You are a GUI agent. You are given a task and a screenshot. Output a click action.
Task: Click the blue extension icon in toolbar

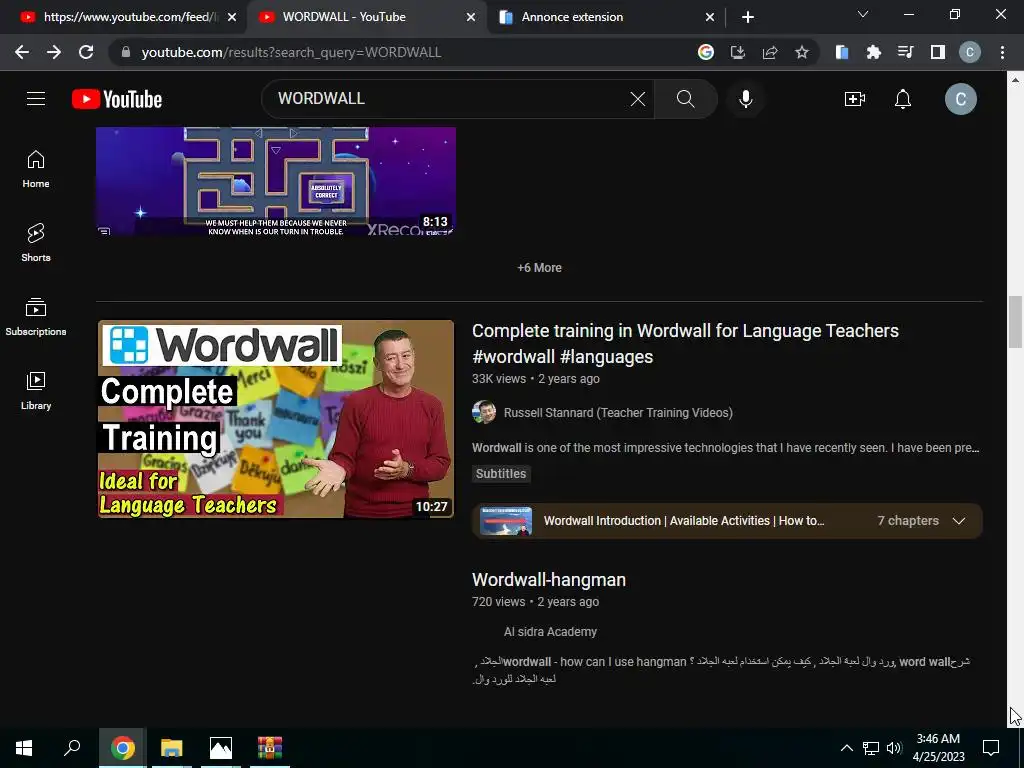(x=841, y=52)
